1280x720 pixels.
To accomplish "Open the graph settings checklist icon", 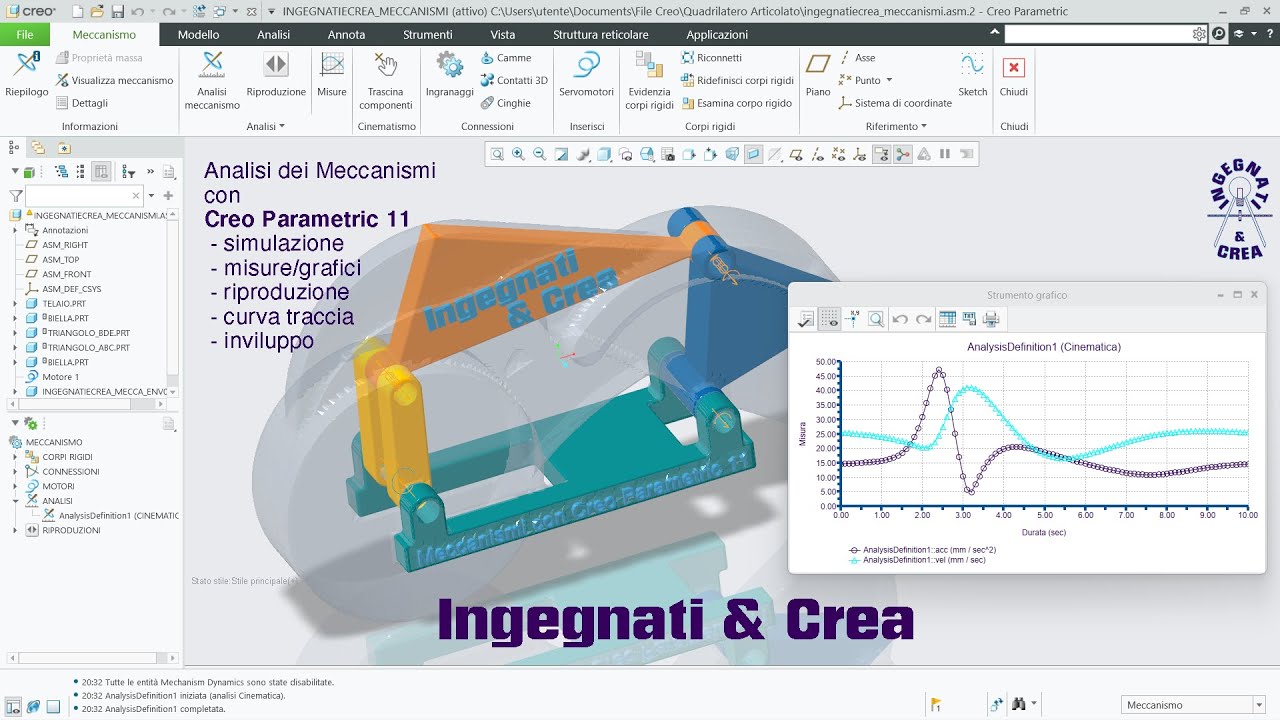I will 805,319.
